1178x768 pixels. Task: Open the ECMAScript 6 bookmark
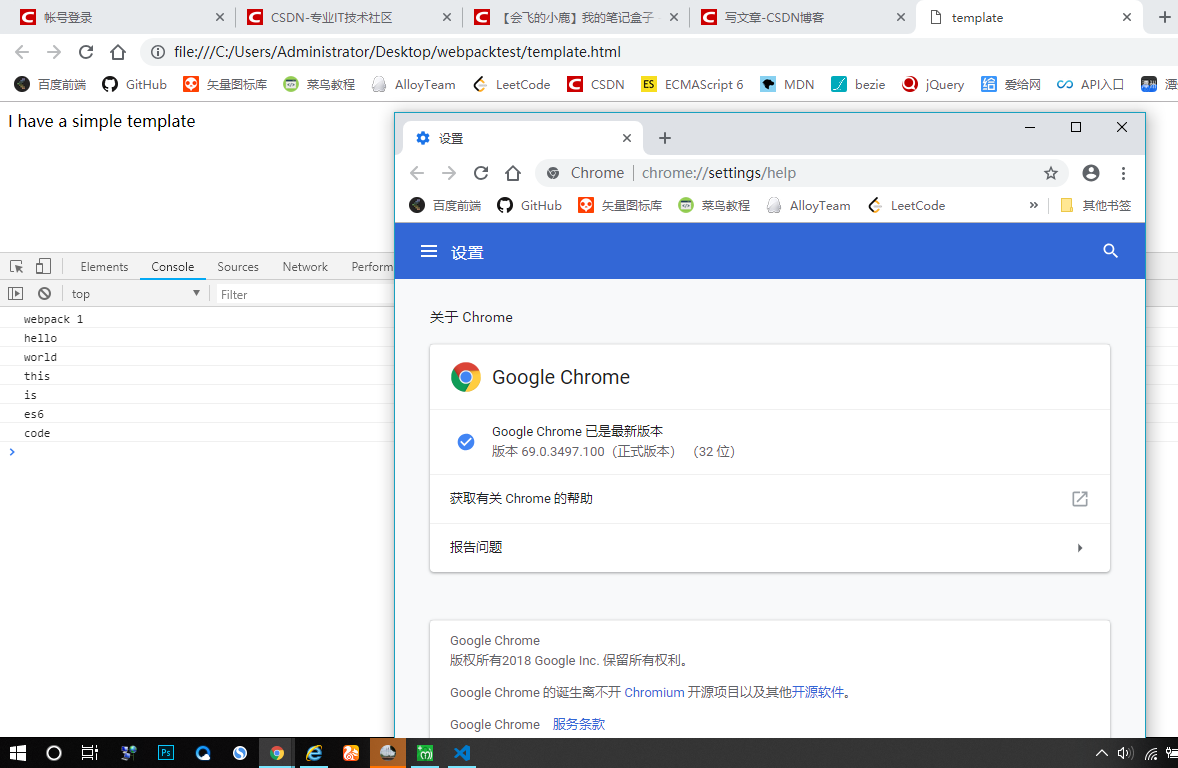tap(692, 84)
